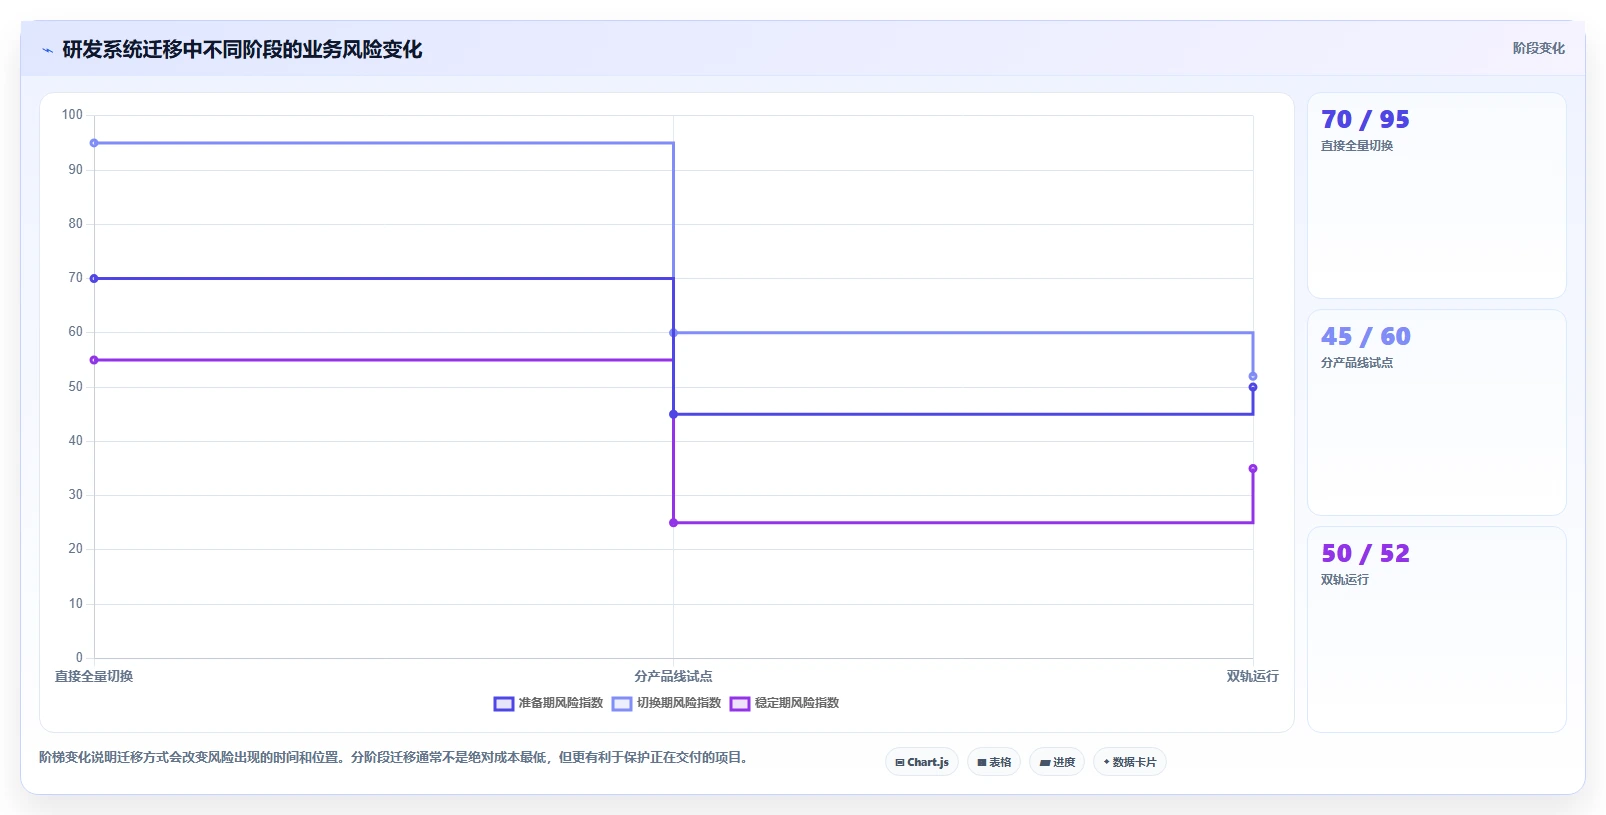Select the 50 / 52 双轨运行 card

point(1437,630)
